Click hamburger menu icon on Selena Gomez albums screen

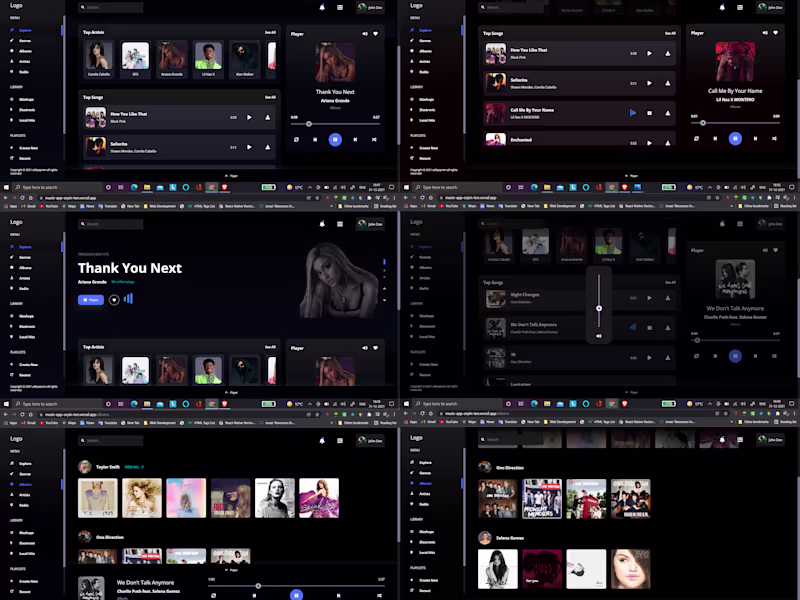740,439
